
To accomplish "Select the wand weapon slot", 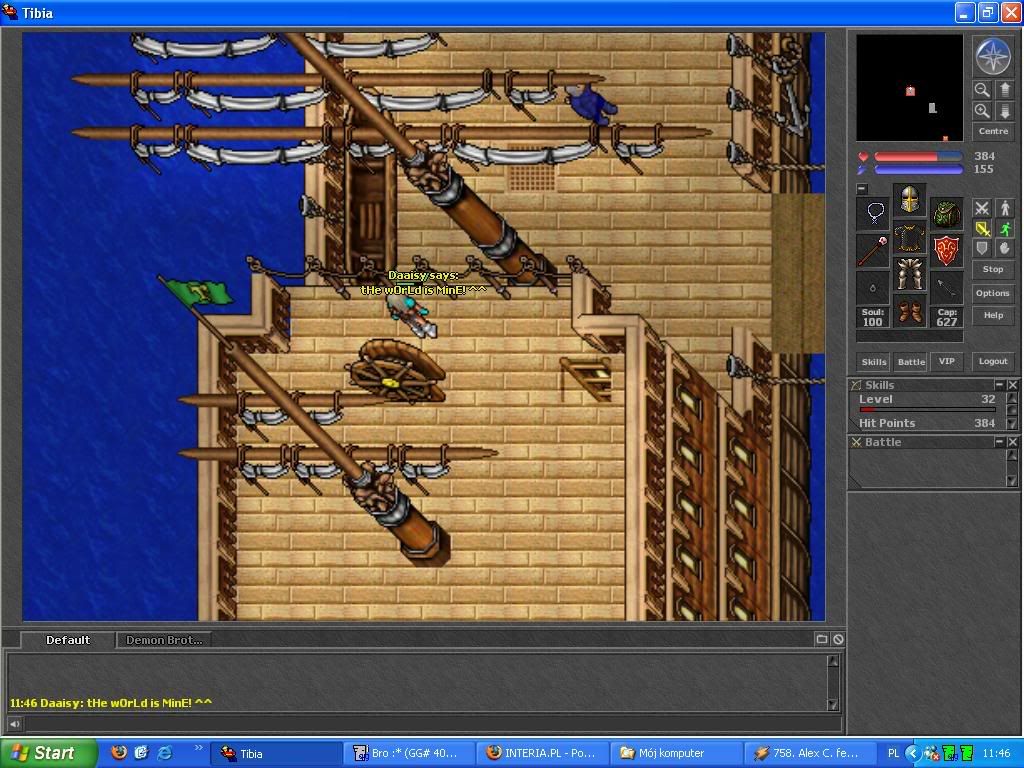I will 873,250.
